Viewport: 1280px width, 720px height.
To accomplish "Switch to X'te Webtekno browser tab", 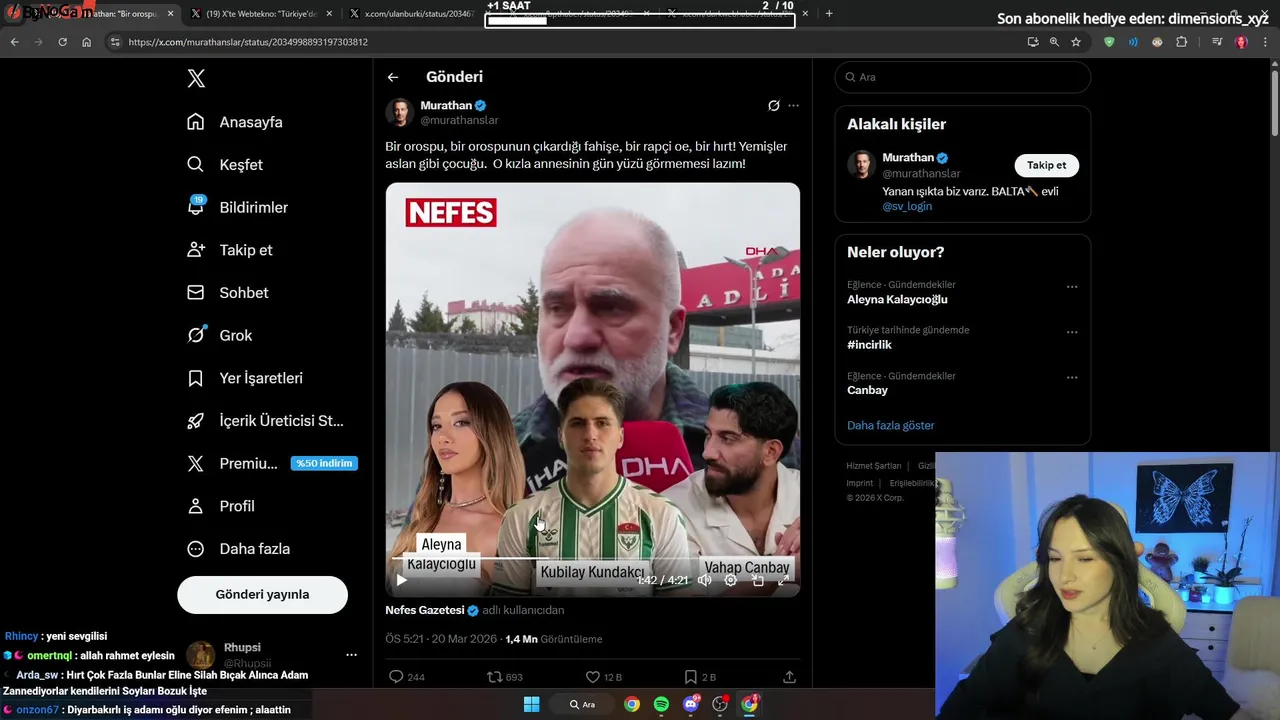I will (264, 14).
